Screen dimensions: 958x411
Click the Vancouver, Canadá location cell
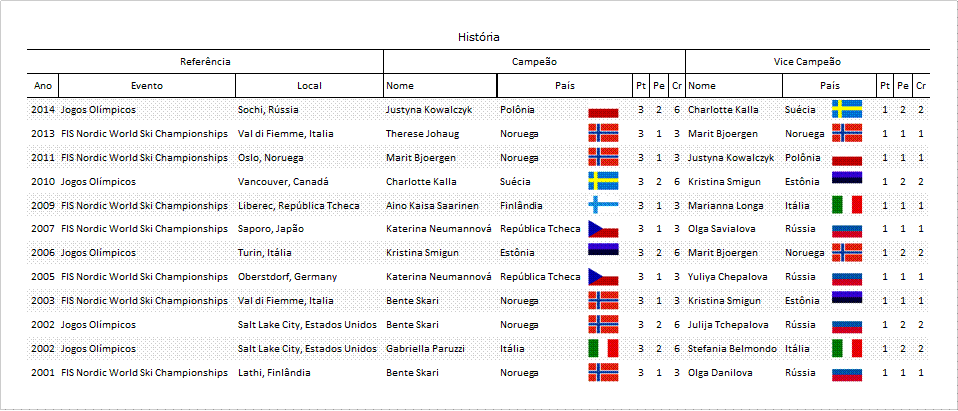283,181
